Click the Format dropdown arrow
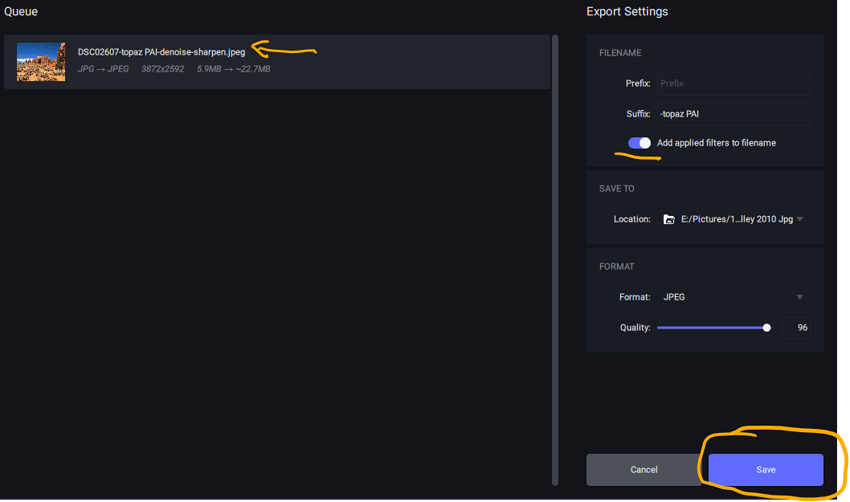The height and width of the screenshot is (502, 850). [x=799, y=297]
